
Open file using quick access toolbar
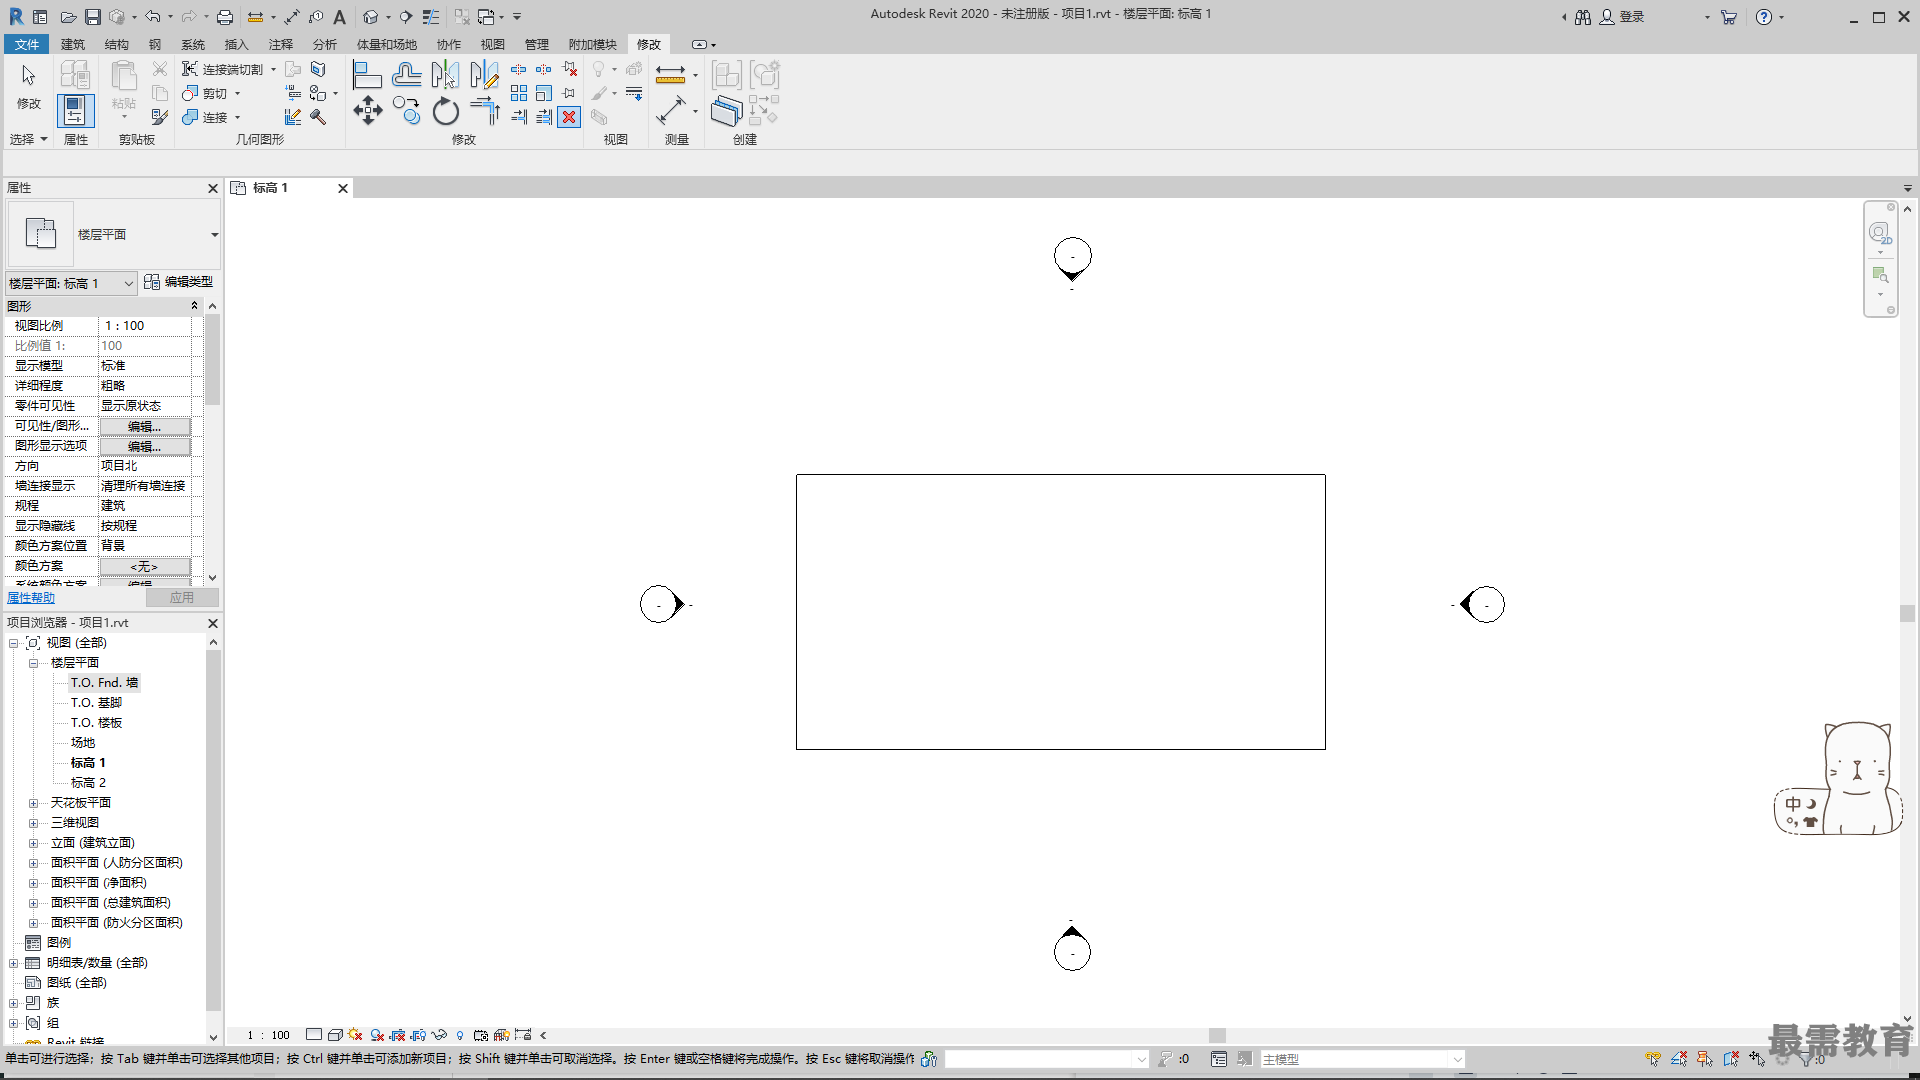[68, 17]
